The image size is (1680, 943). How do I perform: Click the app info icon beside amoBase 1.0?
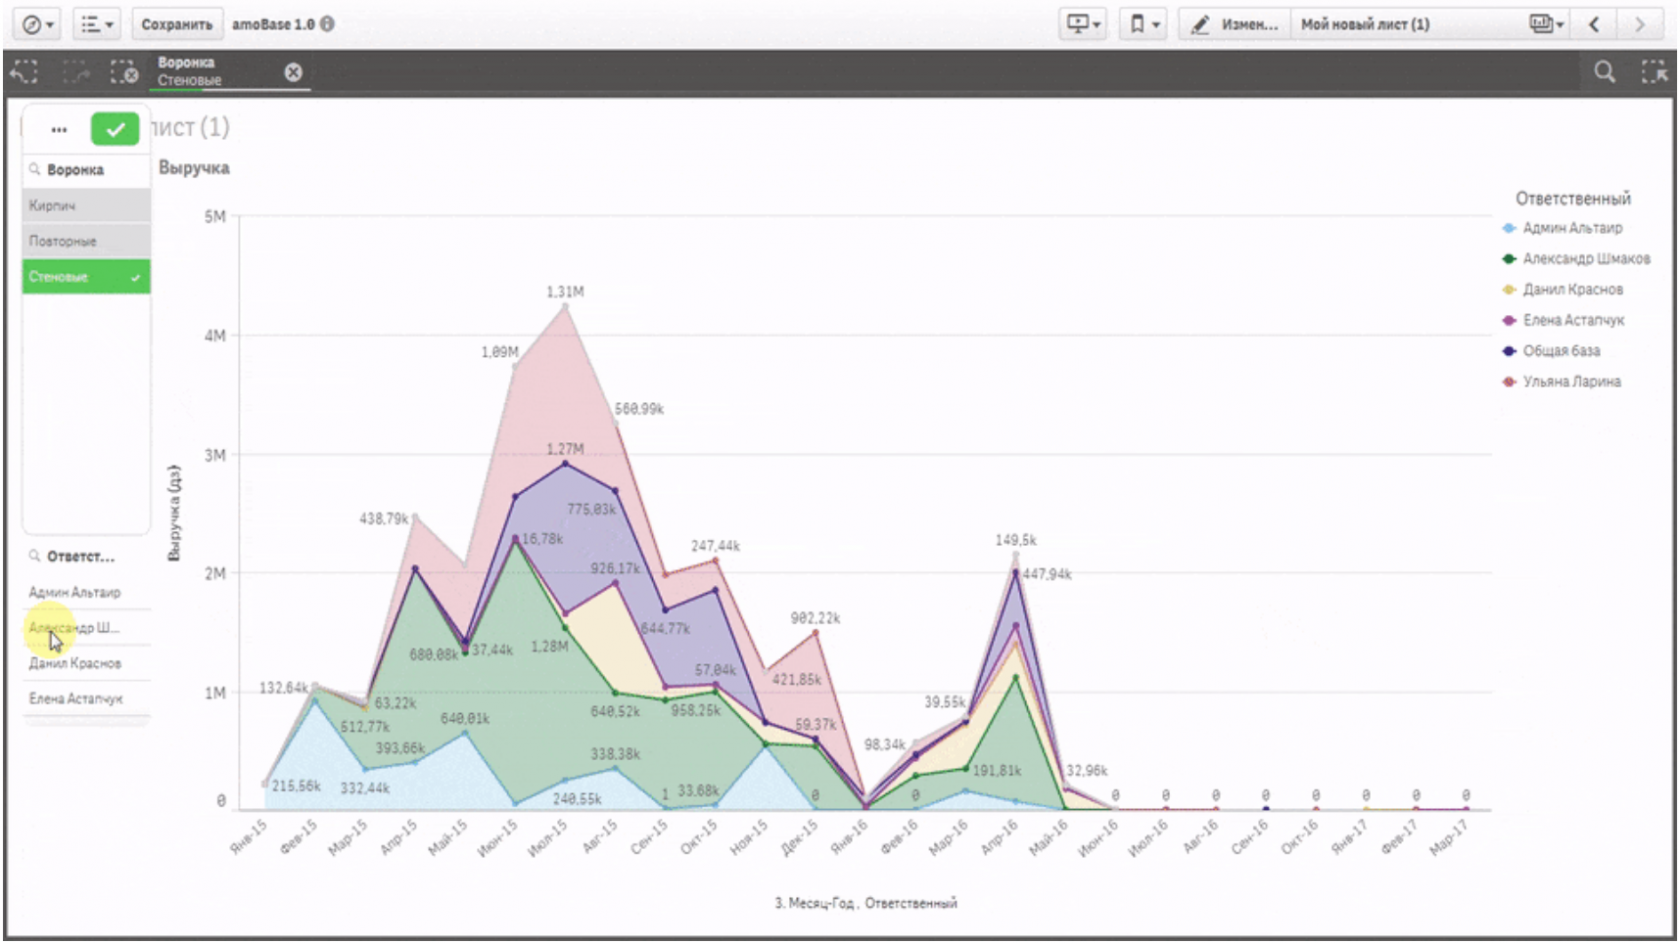[327, 24]
